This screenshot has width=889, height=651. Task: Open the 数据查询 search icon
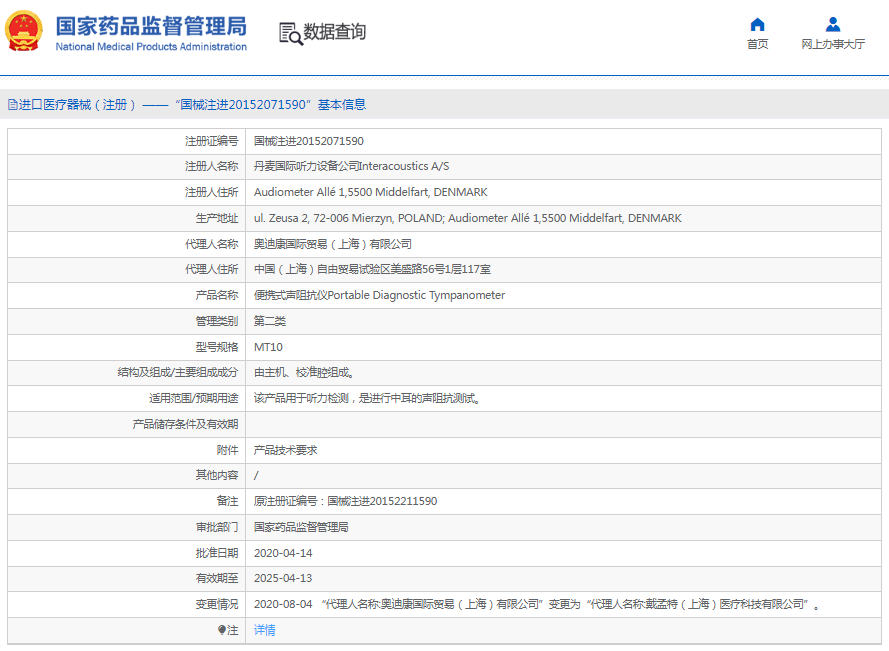click(x=291, y=33)
